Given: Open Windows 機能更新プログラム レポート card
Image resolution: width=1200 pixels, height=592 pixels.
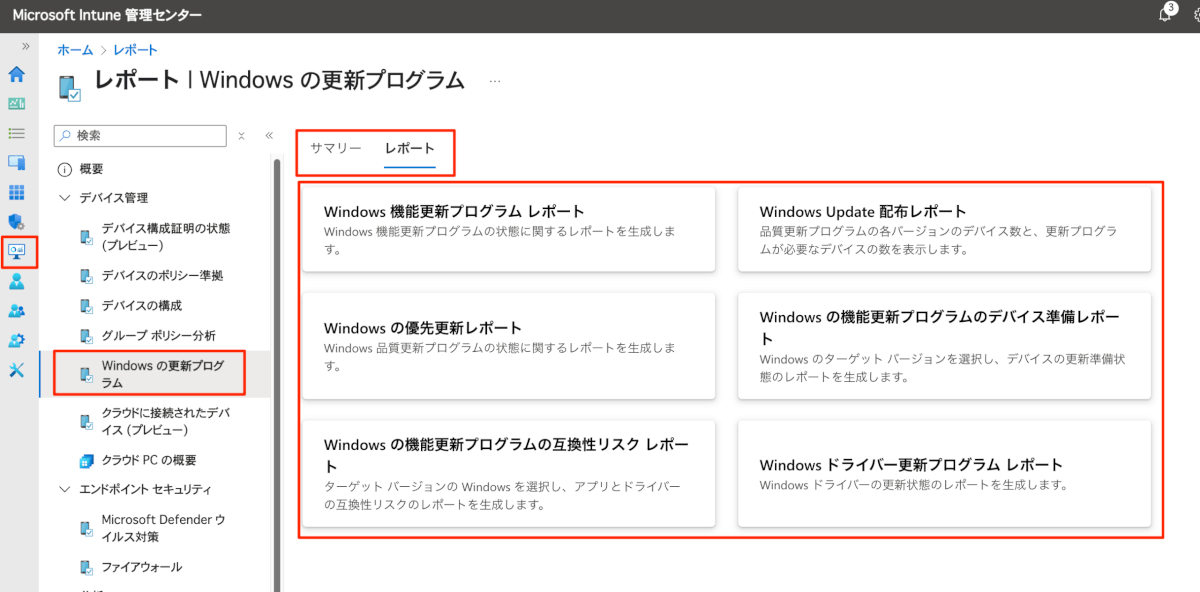Looking at the screenshot, I should tap(509, 229).
